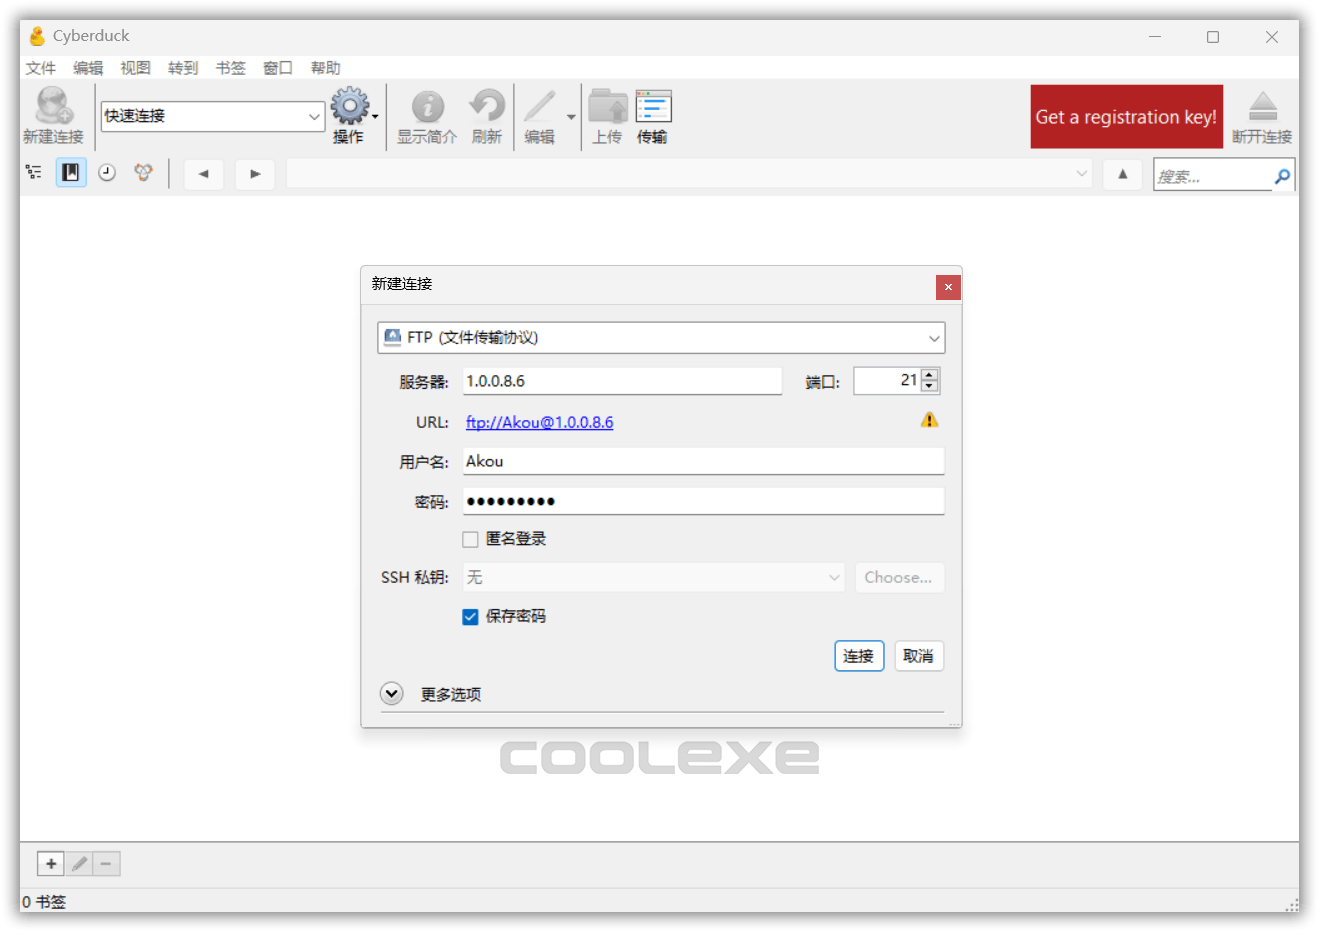
Task: Open the 书签 bookmarks menu
Action: click(x=230, y=67)
